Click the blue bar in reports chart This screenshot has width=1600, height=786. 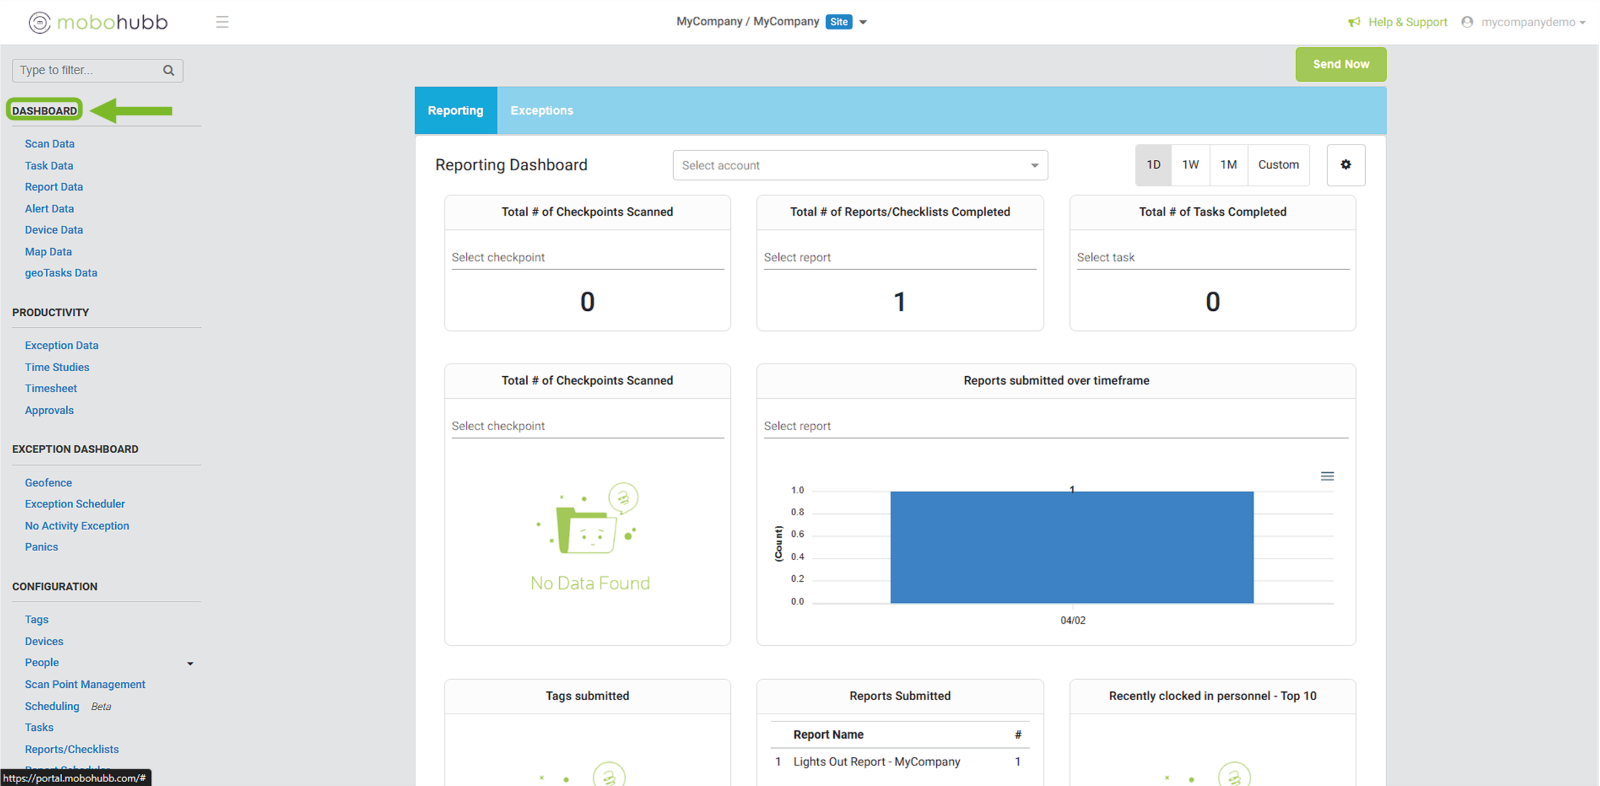(1071, 547)
